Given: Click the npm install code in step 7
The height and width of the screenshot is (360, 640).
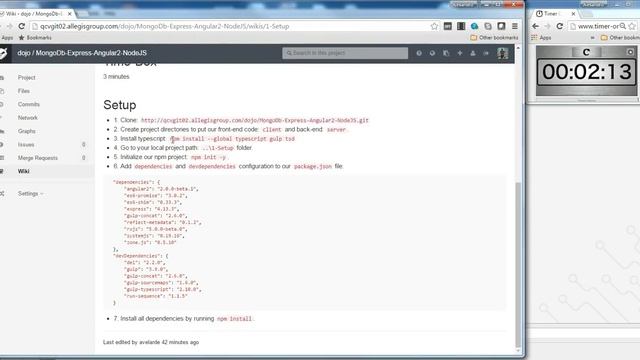Looking at the screenshot, I should [x=234, y=319].
